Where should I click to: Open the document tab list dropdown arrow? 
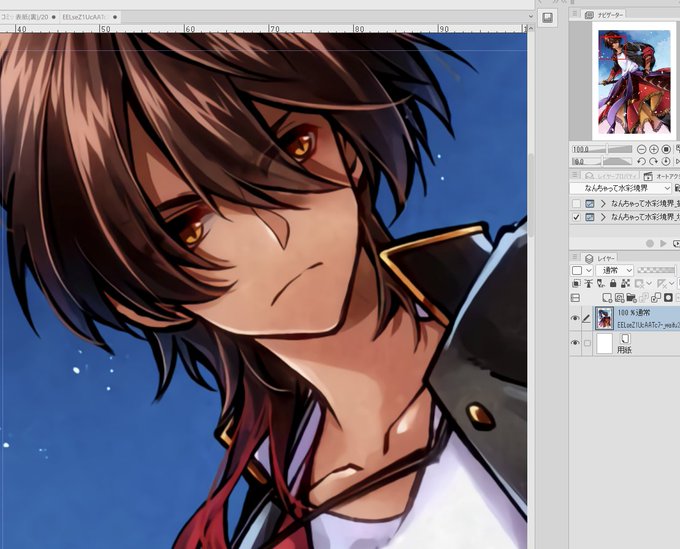(530, 17)
